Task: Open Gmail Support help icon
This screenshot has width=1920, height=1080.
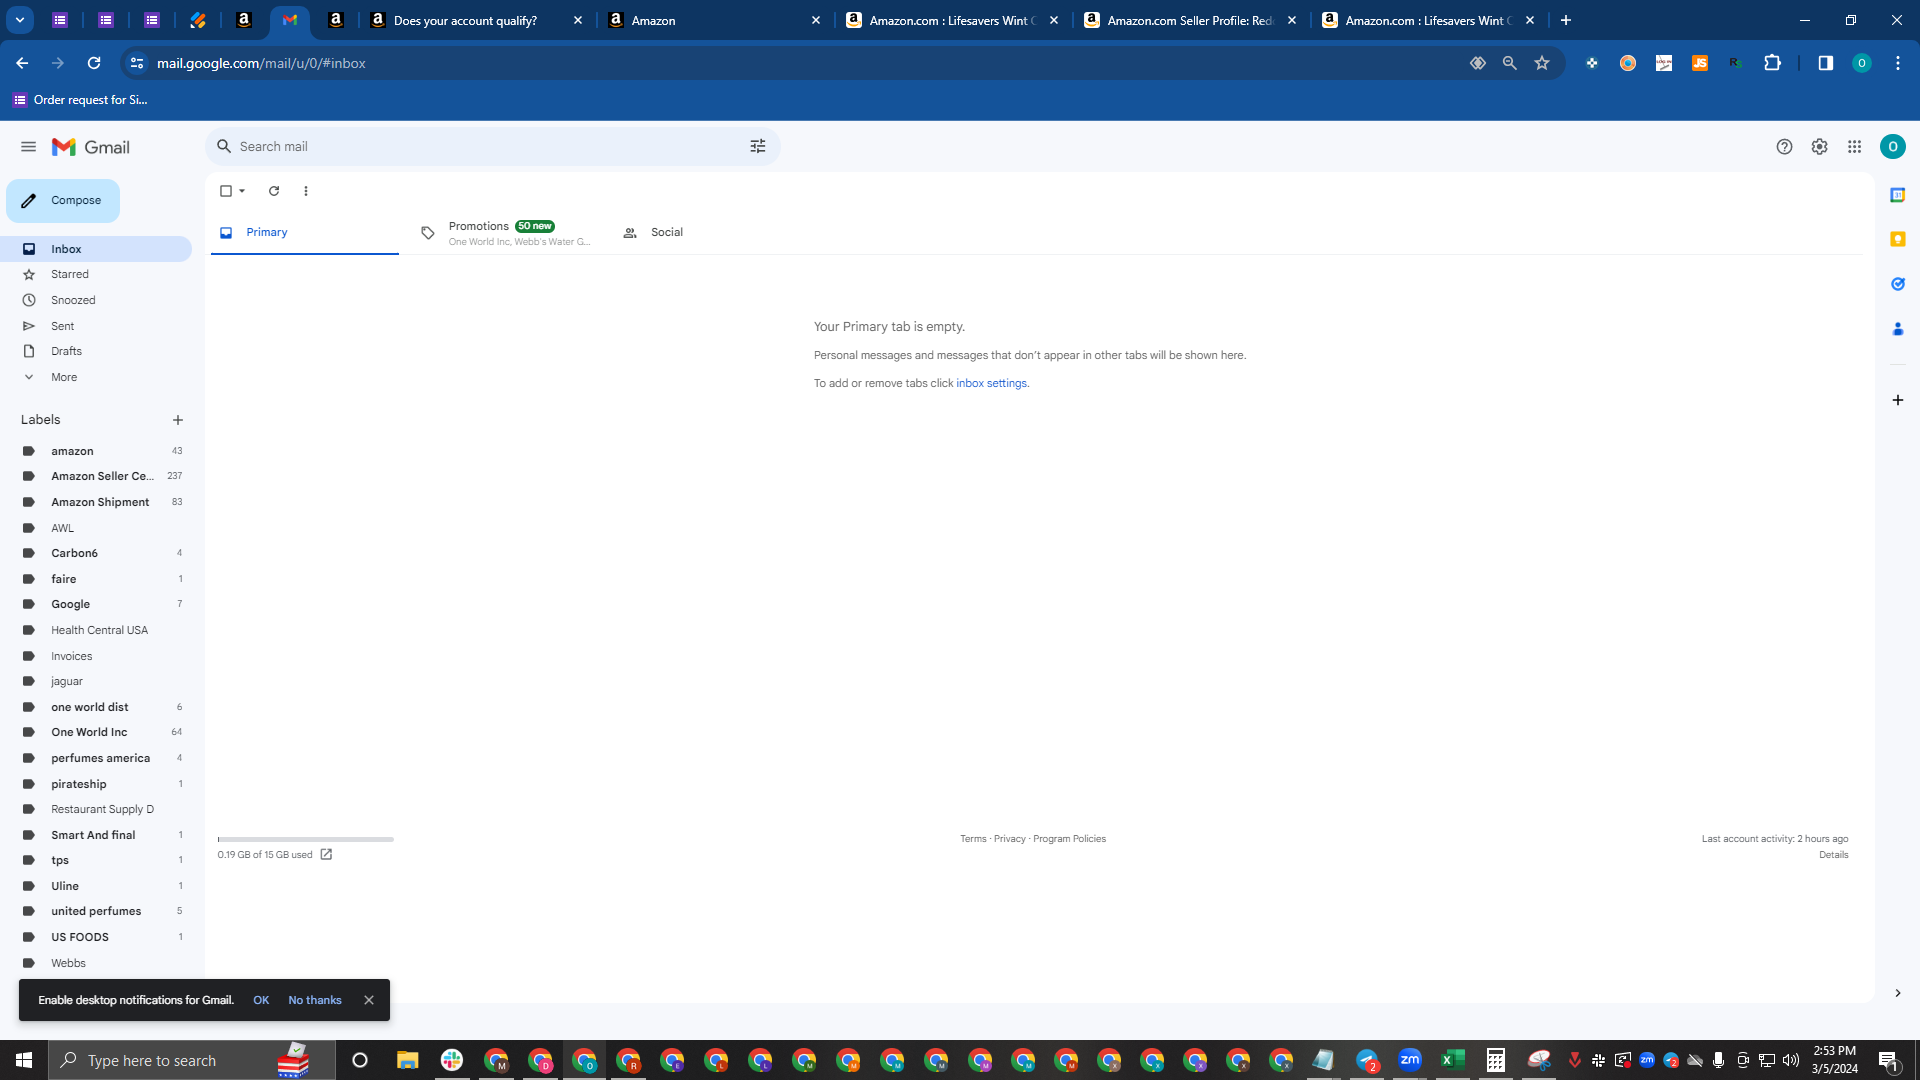Action: click(1784, 147)
